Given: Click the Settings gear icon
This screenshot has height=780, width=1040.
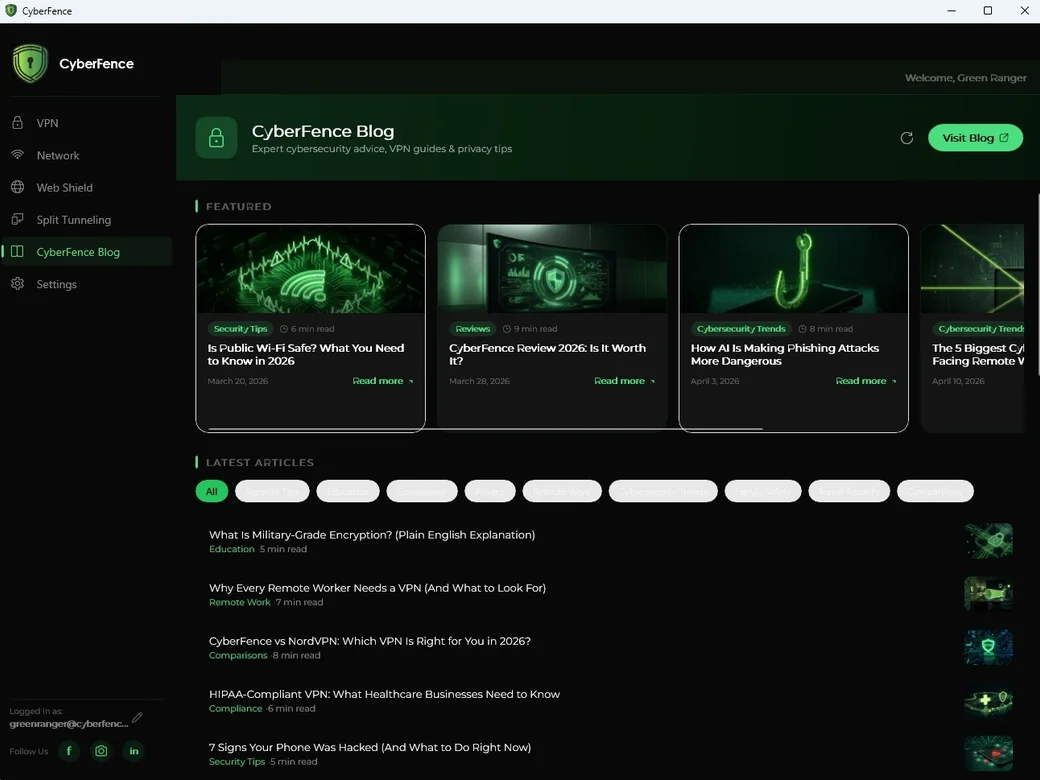Looking at the screenshot, I should click(18, 283).
